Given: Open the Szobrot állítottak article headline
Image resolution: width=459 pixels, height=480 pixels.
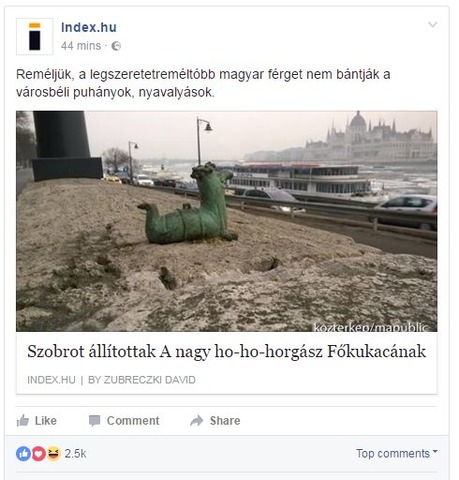Looking at the screenshot, I should pyautogui.click(x=227, y=351).
